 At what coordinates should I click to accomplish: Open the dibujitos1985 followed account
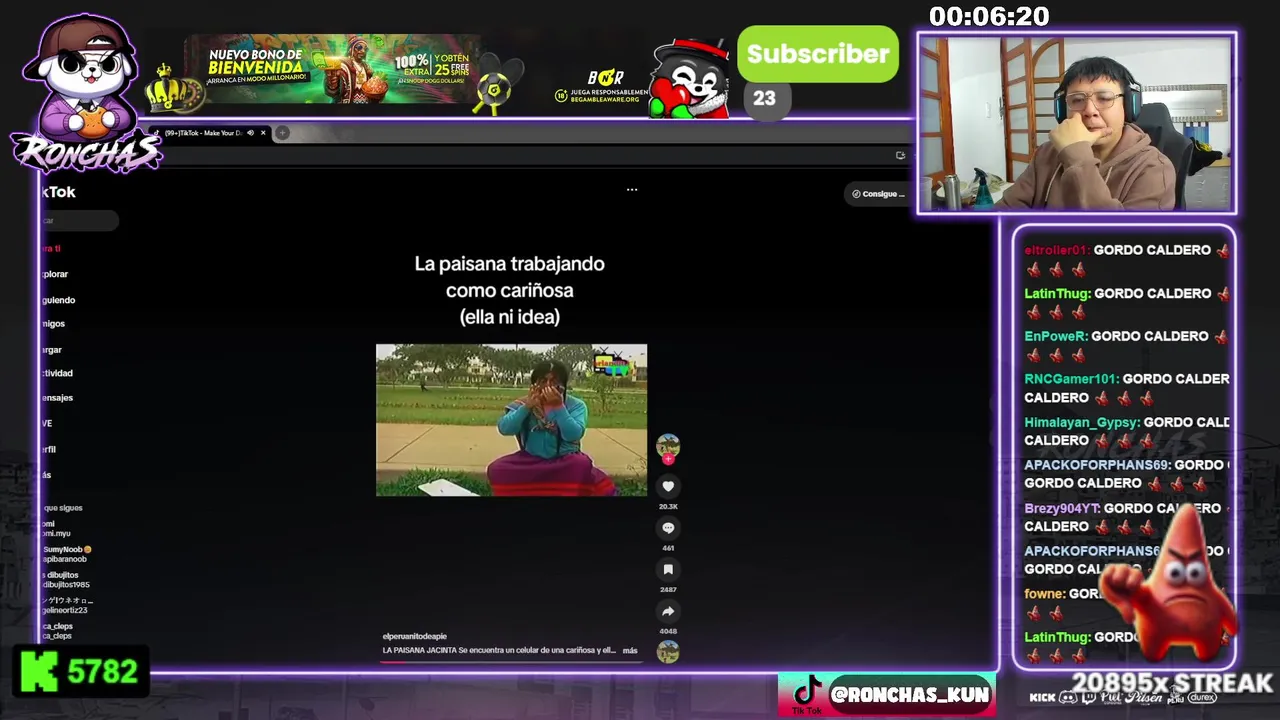[x=66, y=580]
